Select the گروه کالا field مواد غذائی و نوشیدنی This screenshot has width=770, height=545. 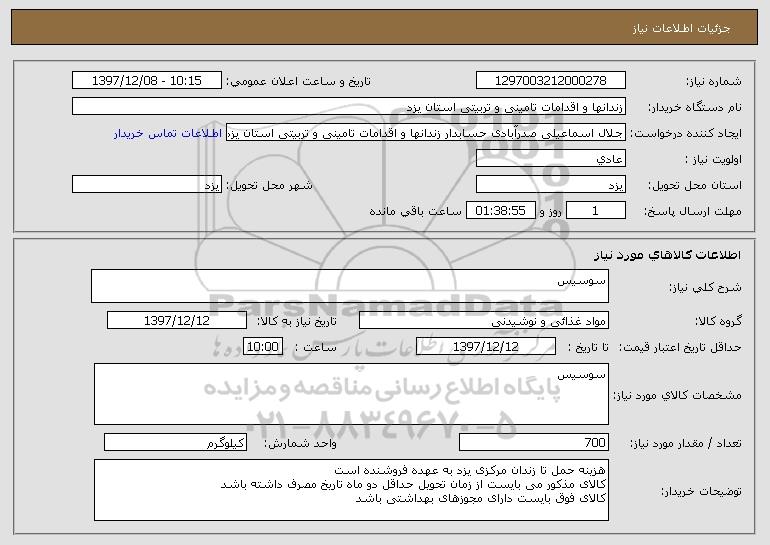point(484,321)
